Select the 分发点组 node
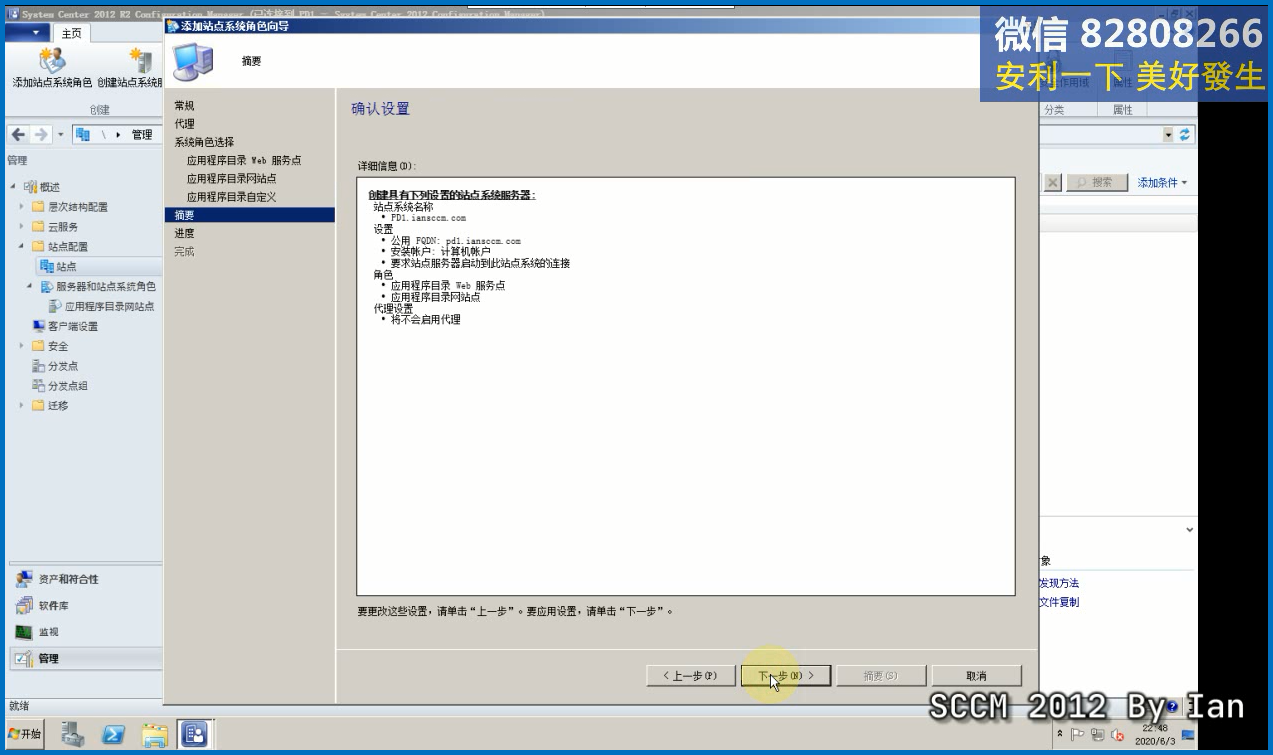This screenshot has width=1273, height=755. (60, 386)
